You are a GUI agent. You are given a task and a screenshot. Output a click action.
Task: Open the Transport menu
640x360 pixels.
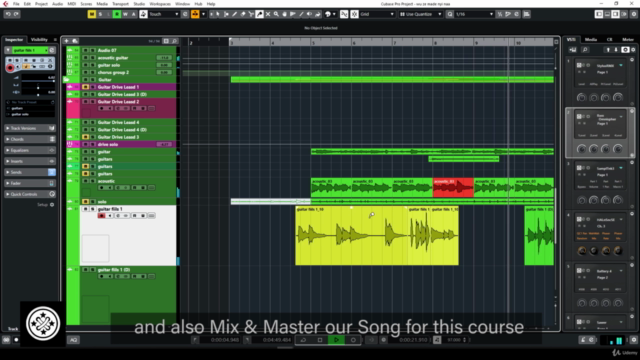click(120, 4)
